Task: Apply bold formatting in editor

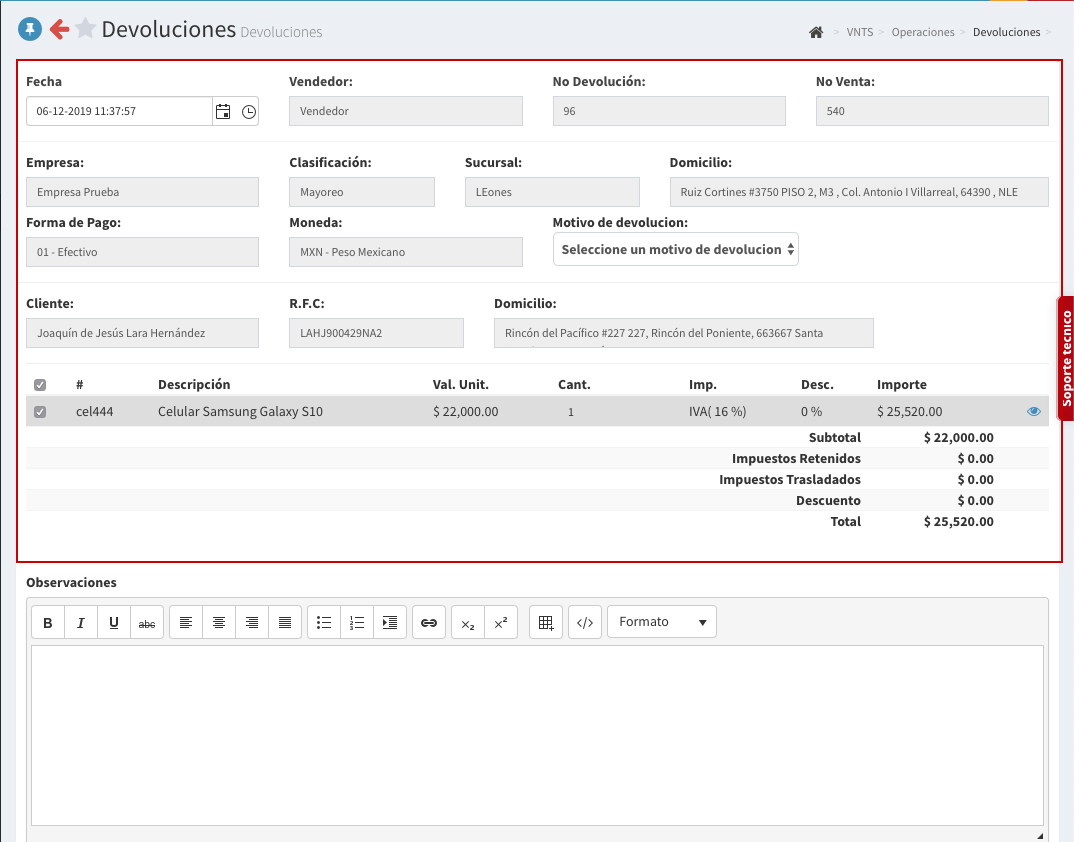Action: click(48, 622)
